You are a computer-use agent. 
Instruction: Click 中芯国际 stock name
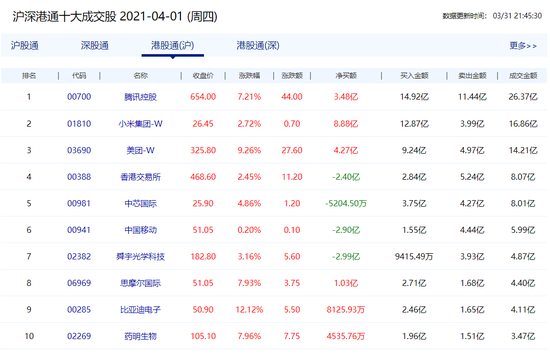140,204
